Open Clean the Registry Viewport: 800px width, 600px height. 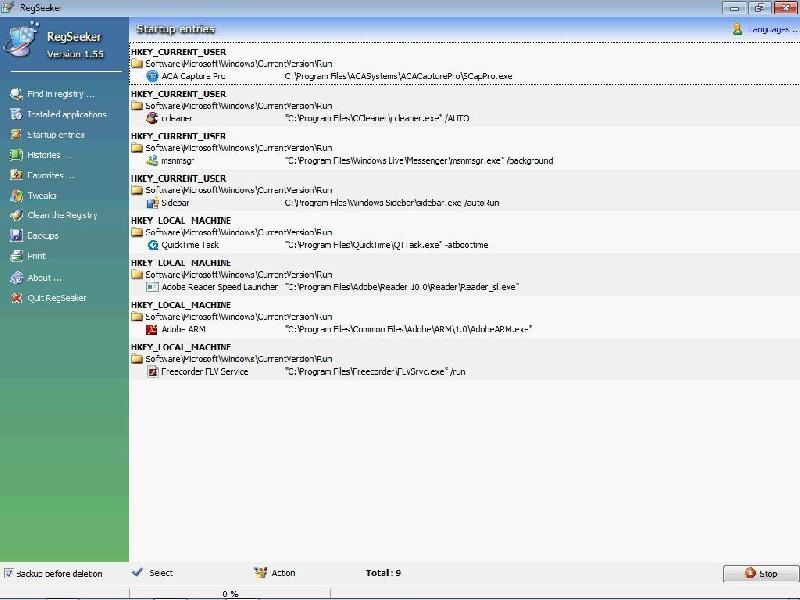click(62, 215)
